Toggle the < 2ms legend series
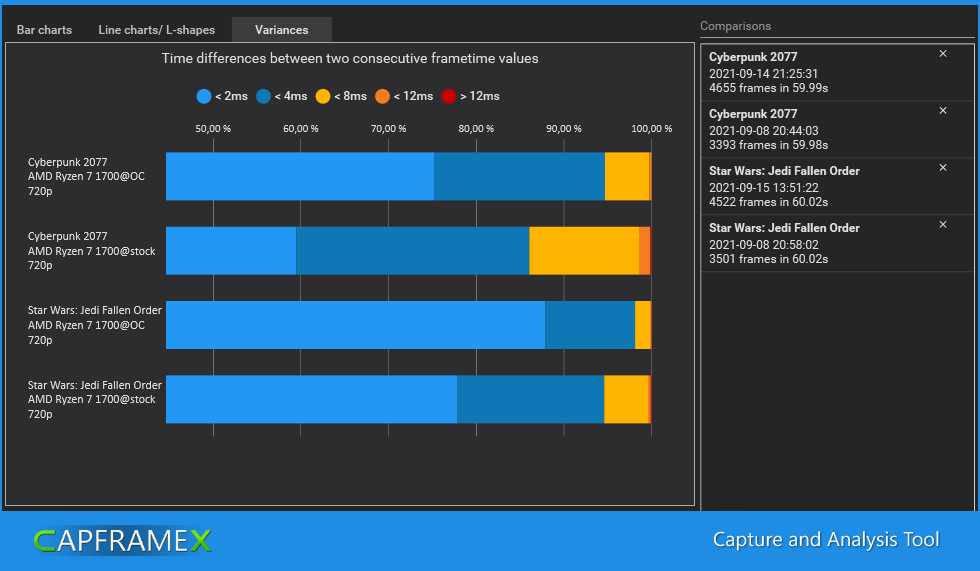This screenshot has width=980, height=571. click(x=222, y=96)
